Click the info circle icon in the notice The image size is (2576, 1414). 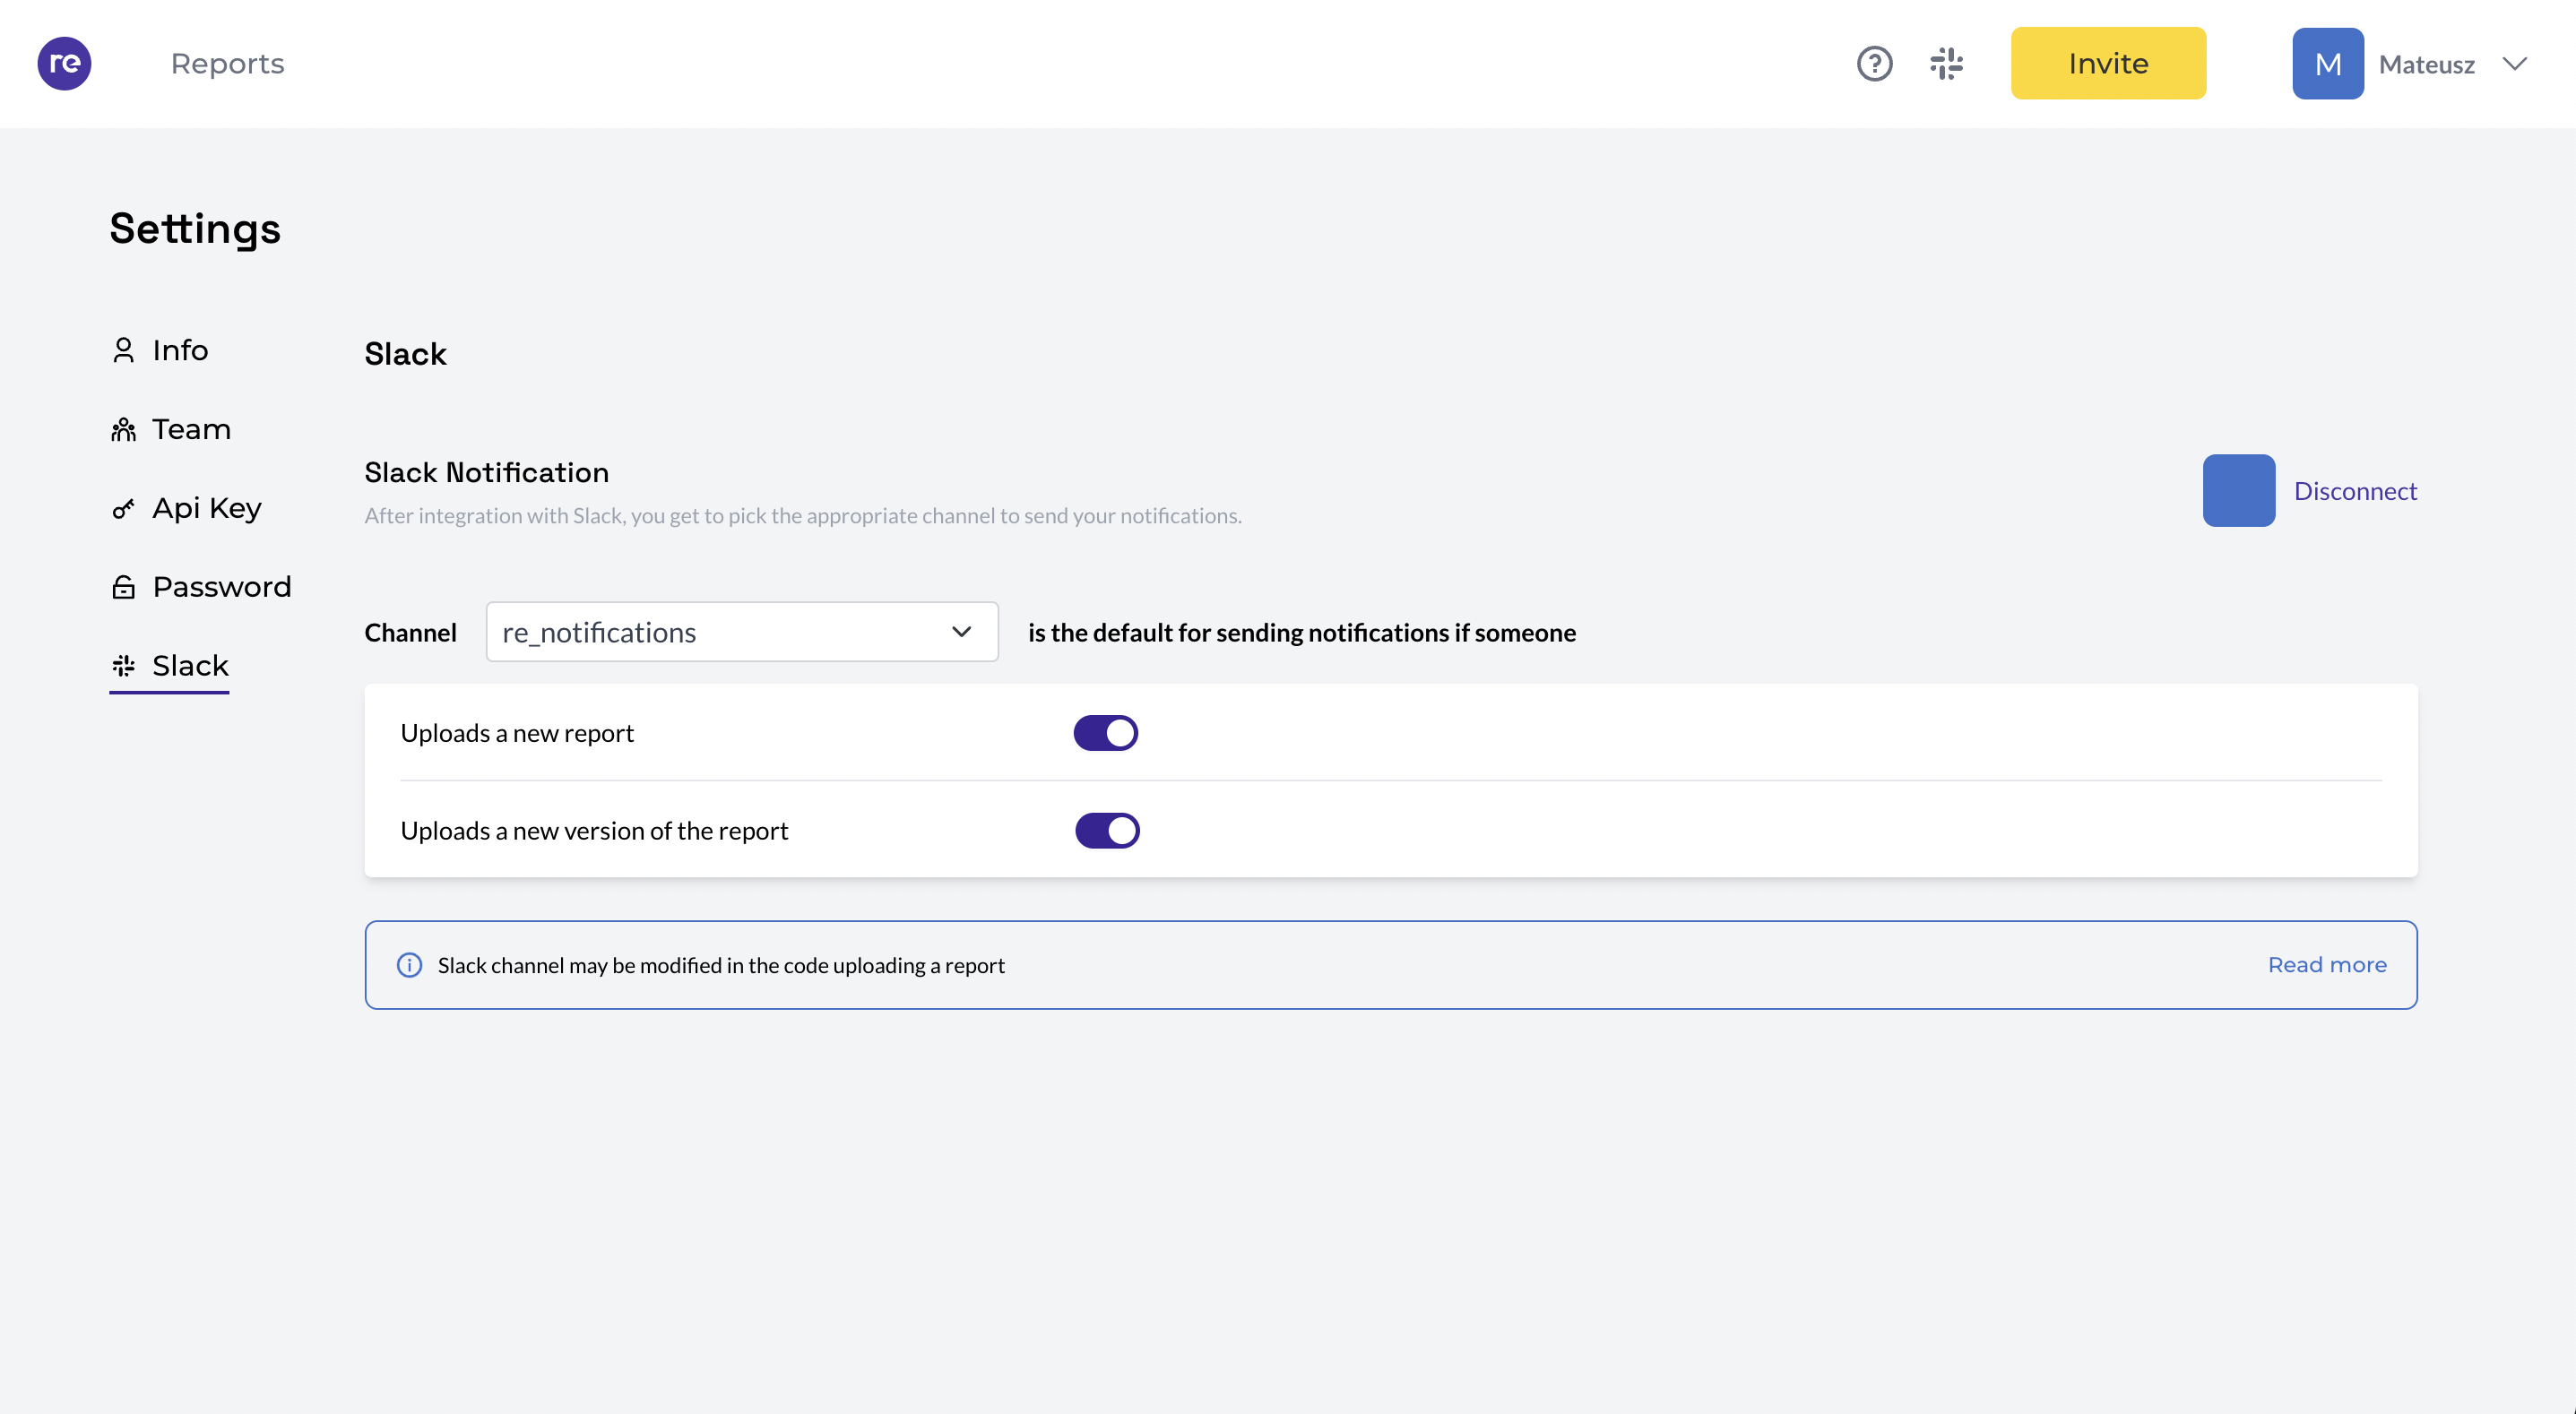(409, 965)
